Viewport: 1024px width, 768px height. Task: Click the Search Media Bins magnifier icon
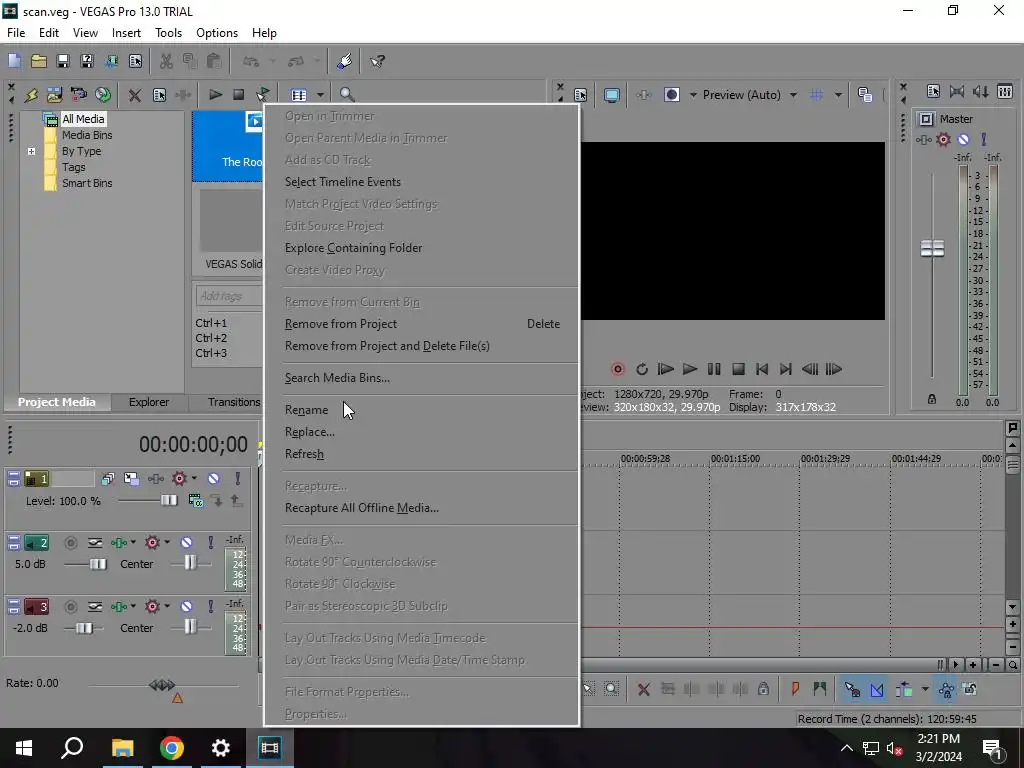347,95
